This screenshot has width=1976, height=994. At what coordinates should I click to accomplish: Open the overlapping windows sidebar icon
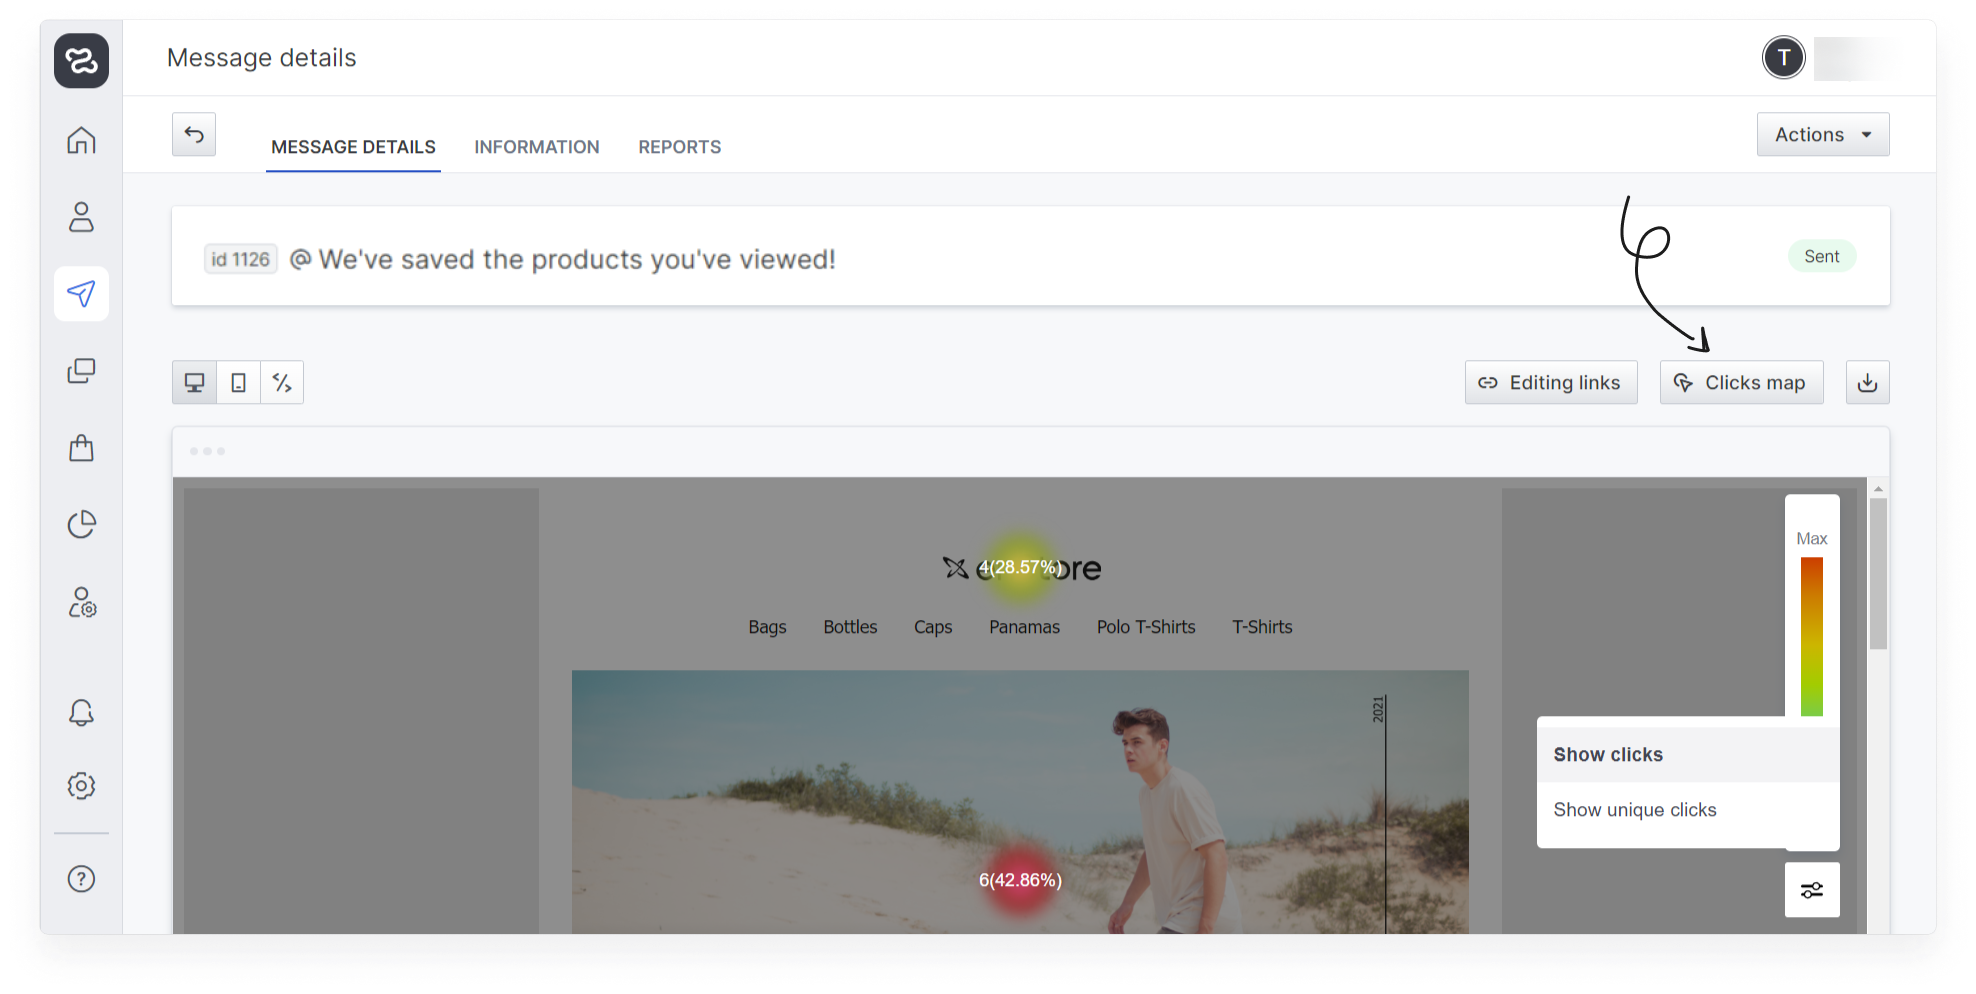pos(81,371)
